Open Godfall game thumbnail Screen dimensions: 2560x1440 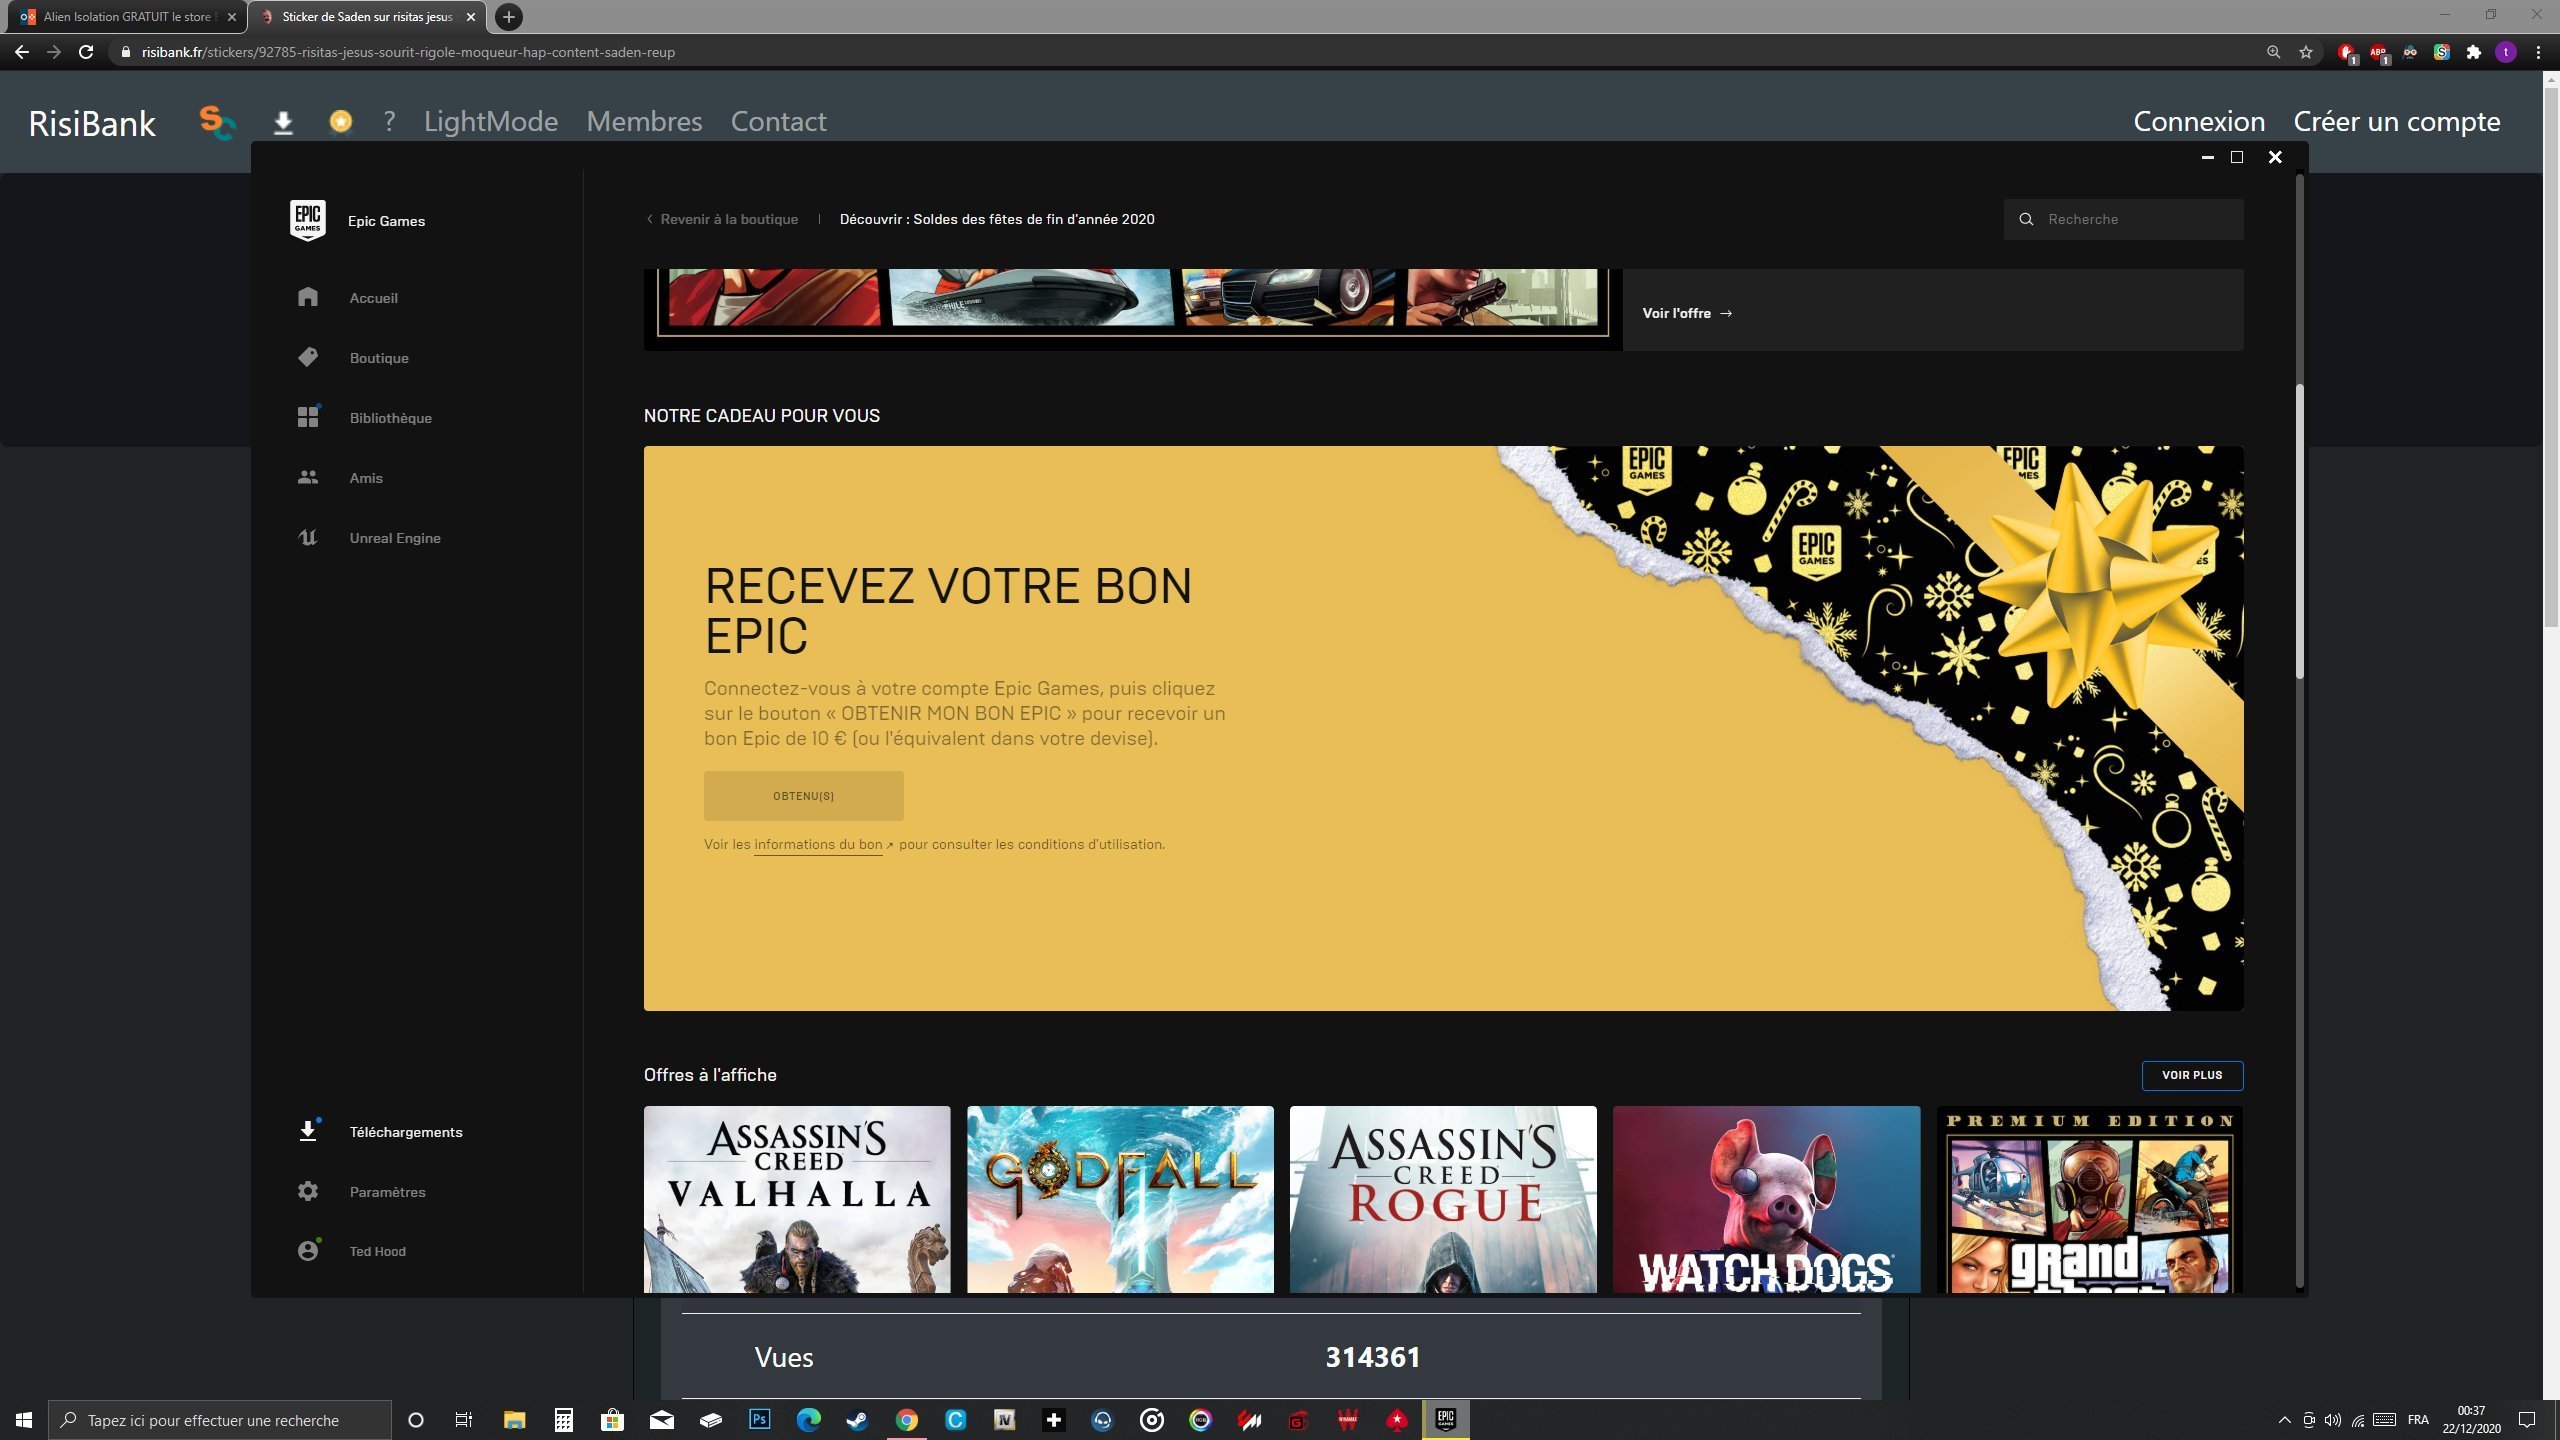click(x=1120, y=1199)
